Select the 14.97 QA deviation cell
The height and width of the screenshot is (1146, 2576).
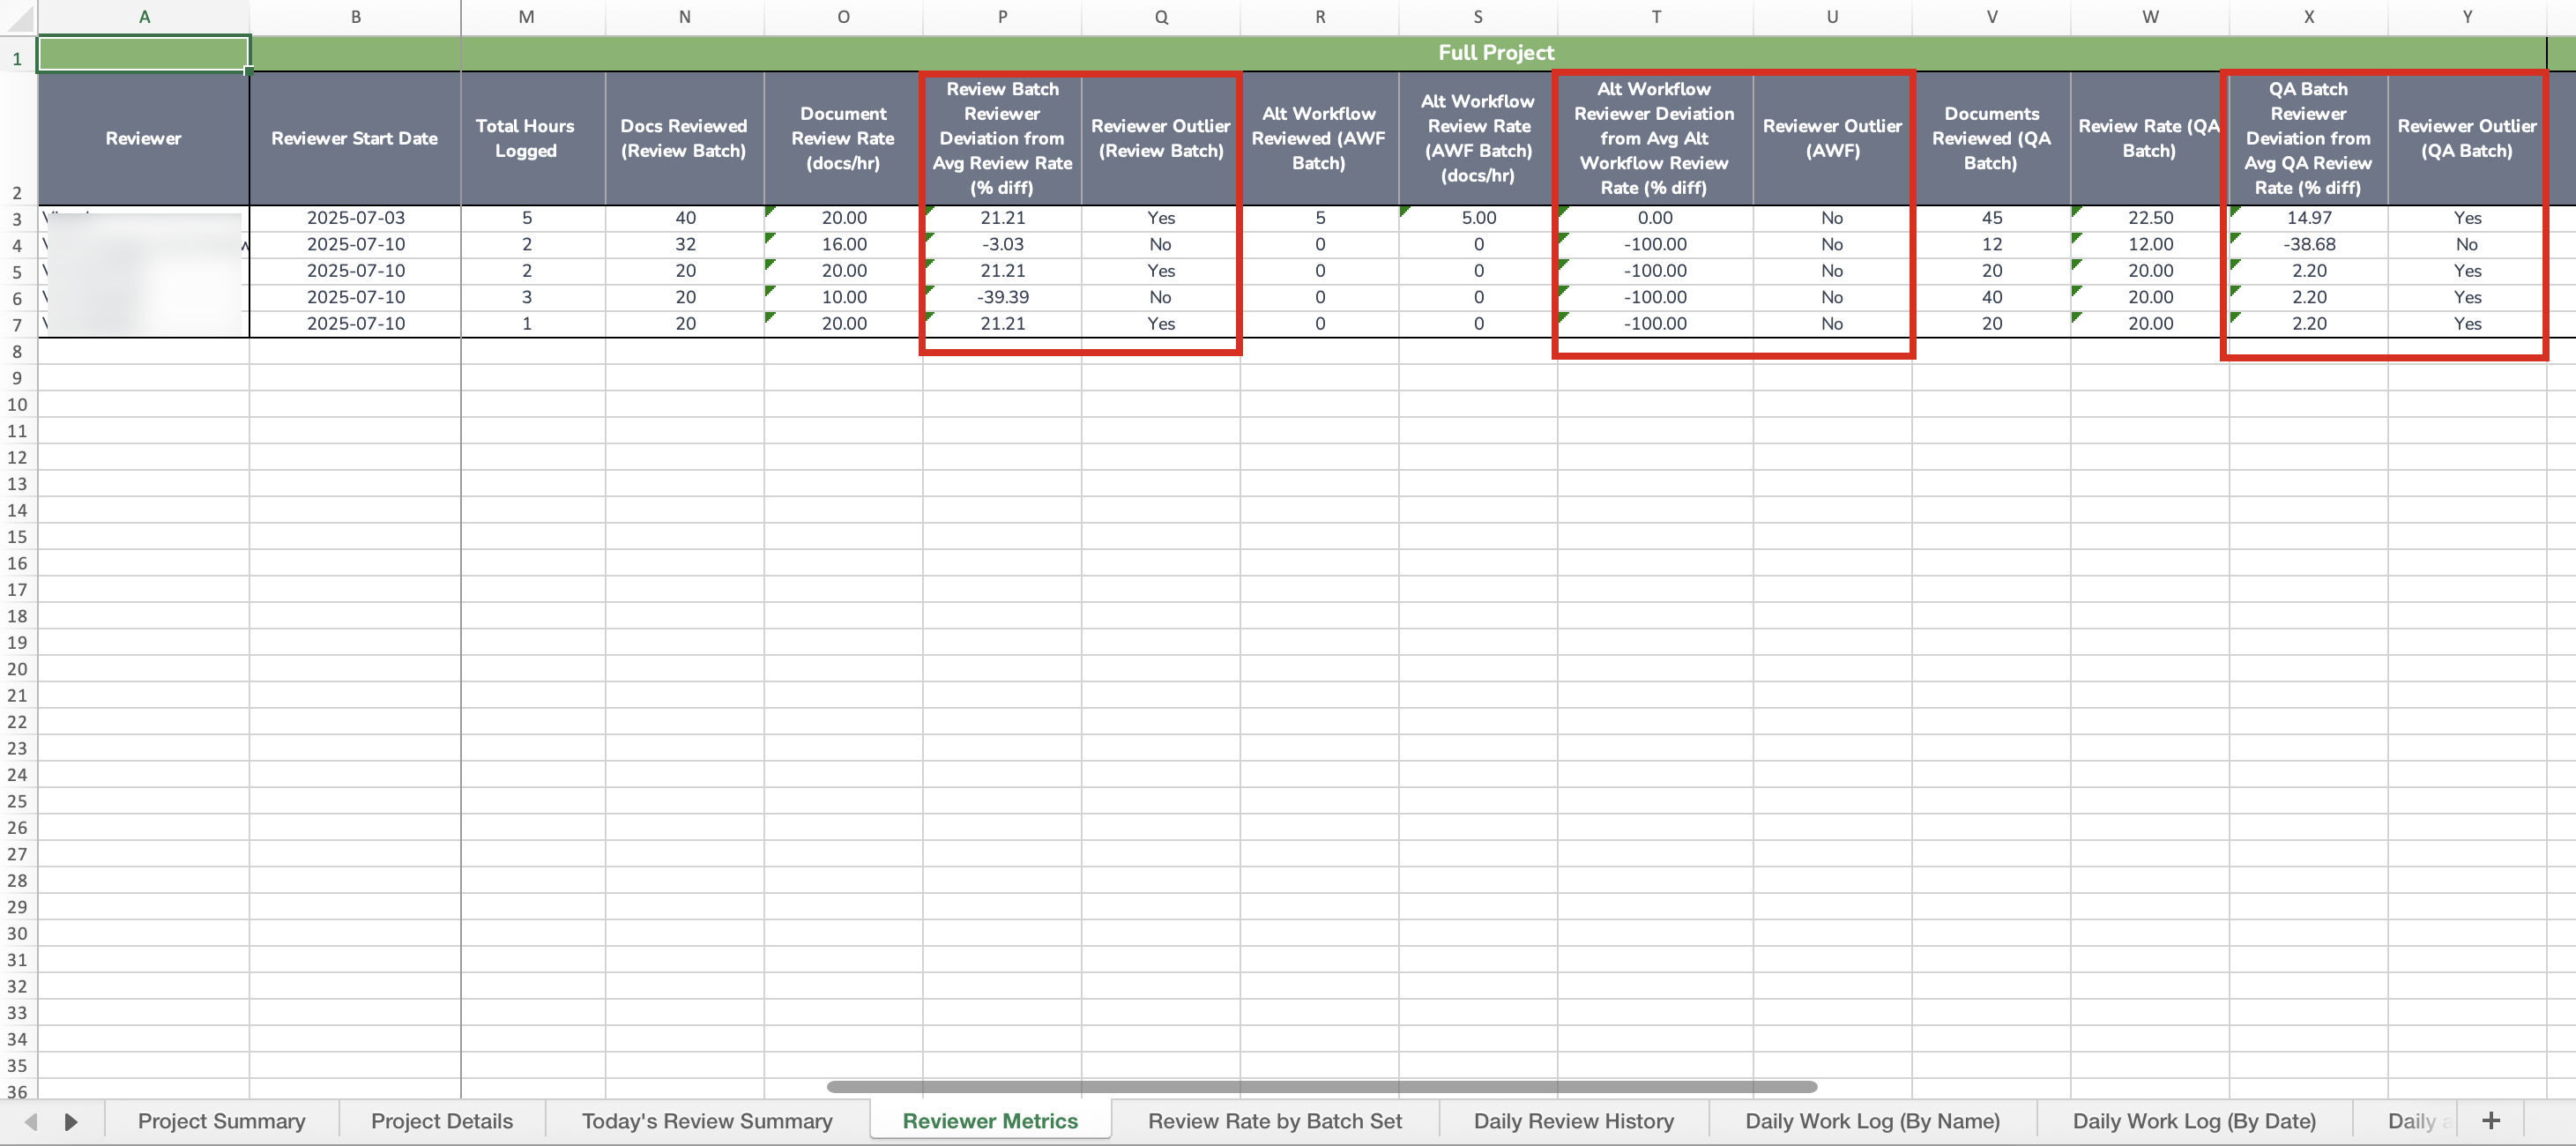click(x=2308, y=218)
